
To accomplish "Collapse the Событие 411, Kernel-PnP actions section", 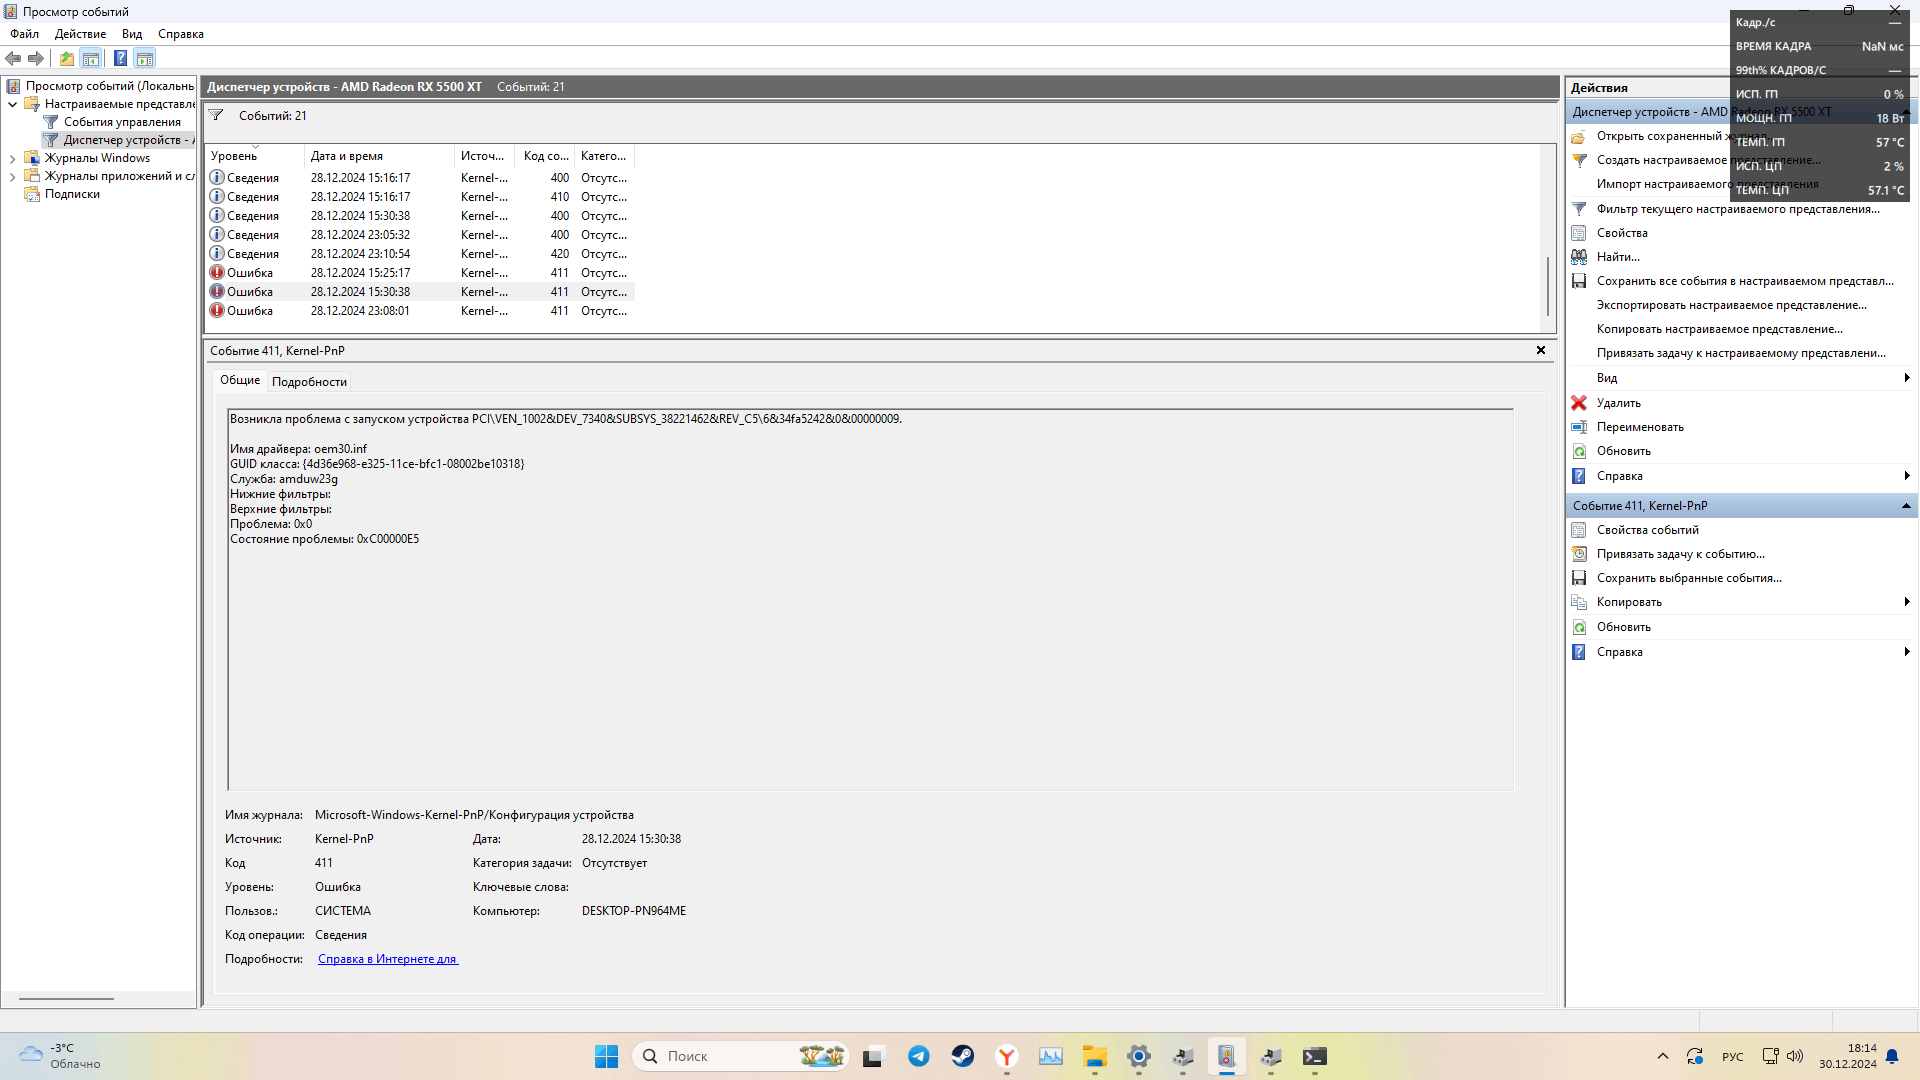I will pos(1906,506).
